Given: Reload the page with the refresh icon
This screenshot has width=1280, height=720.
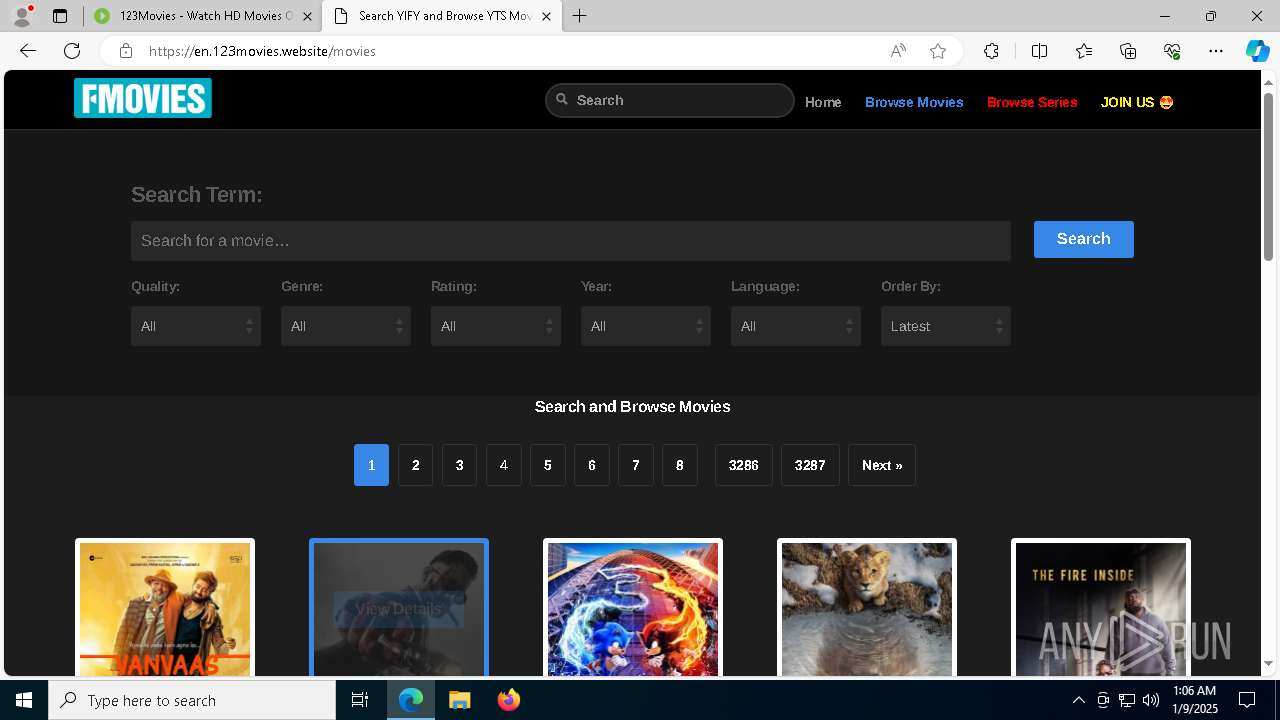Looking at the screenshot, I should [72, 51].
